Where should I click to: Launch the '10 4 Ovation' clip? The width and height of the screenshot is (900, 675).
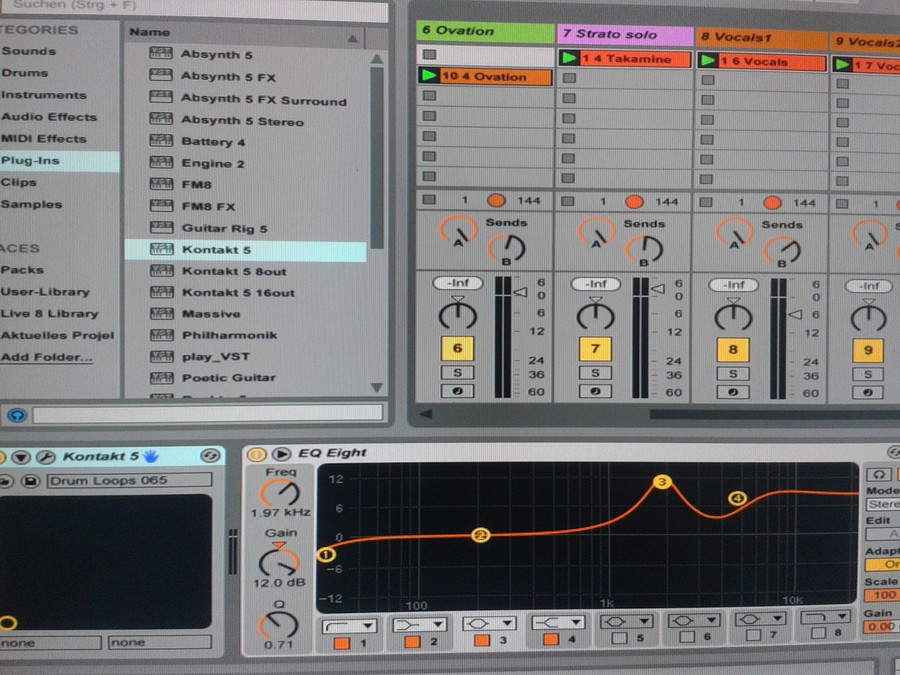pyautogui.click(x=429, y=76)
